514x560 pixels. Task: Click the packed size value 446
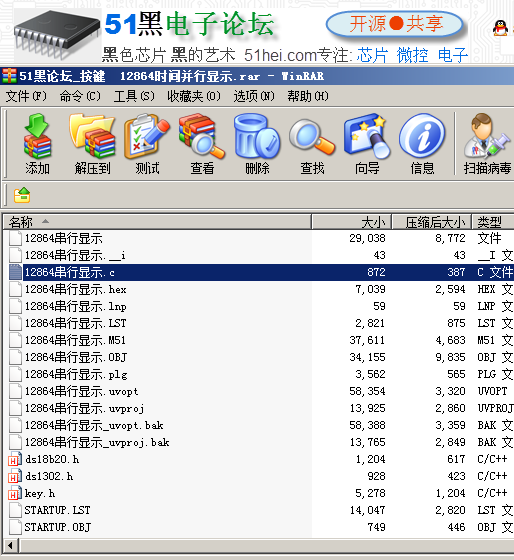(456, 528)
